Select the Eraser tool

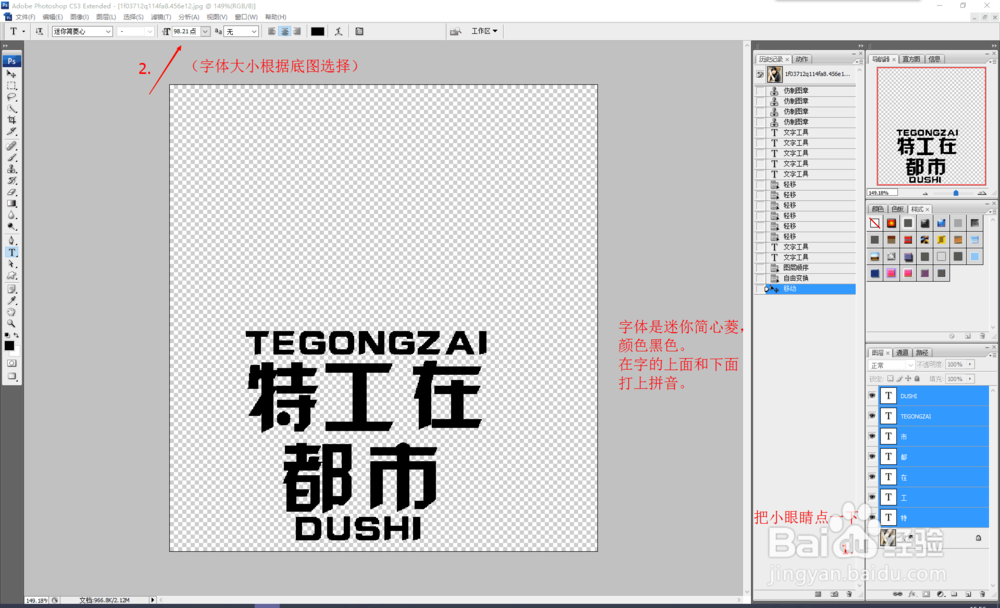point(11,192)
